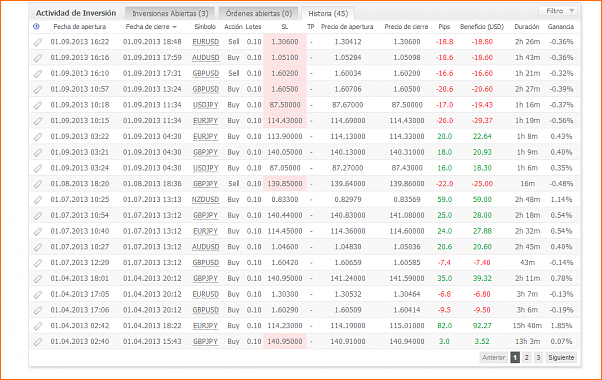Click the Pips column header

point(444,26)
